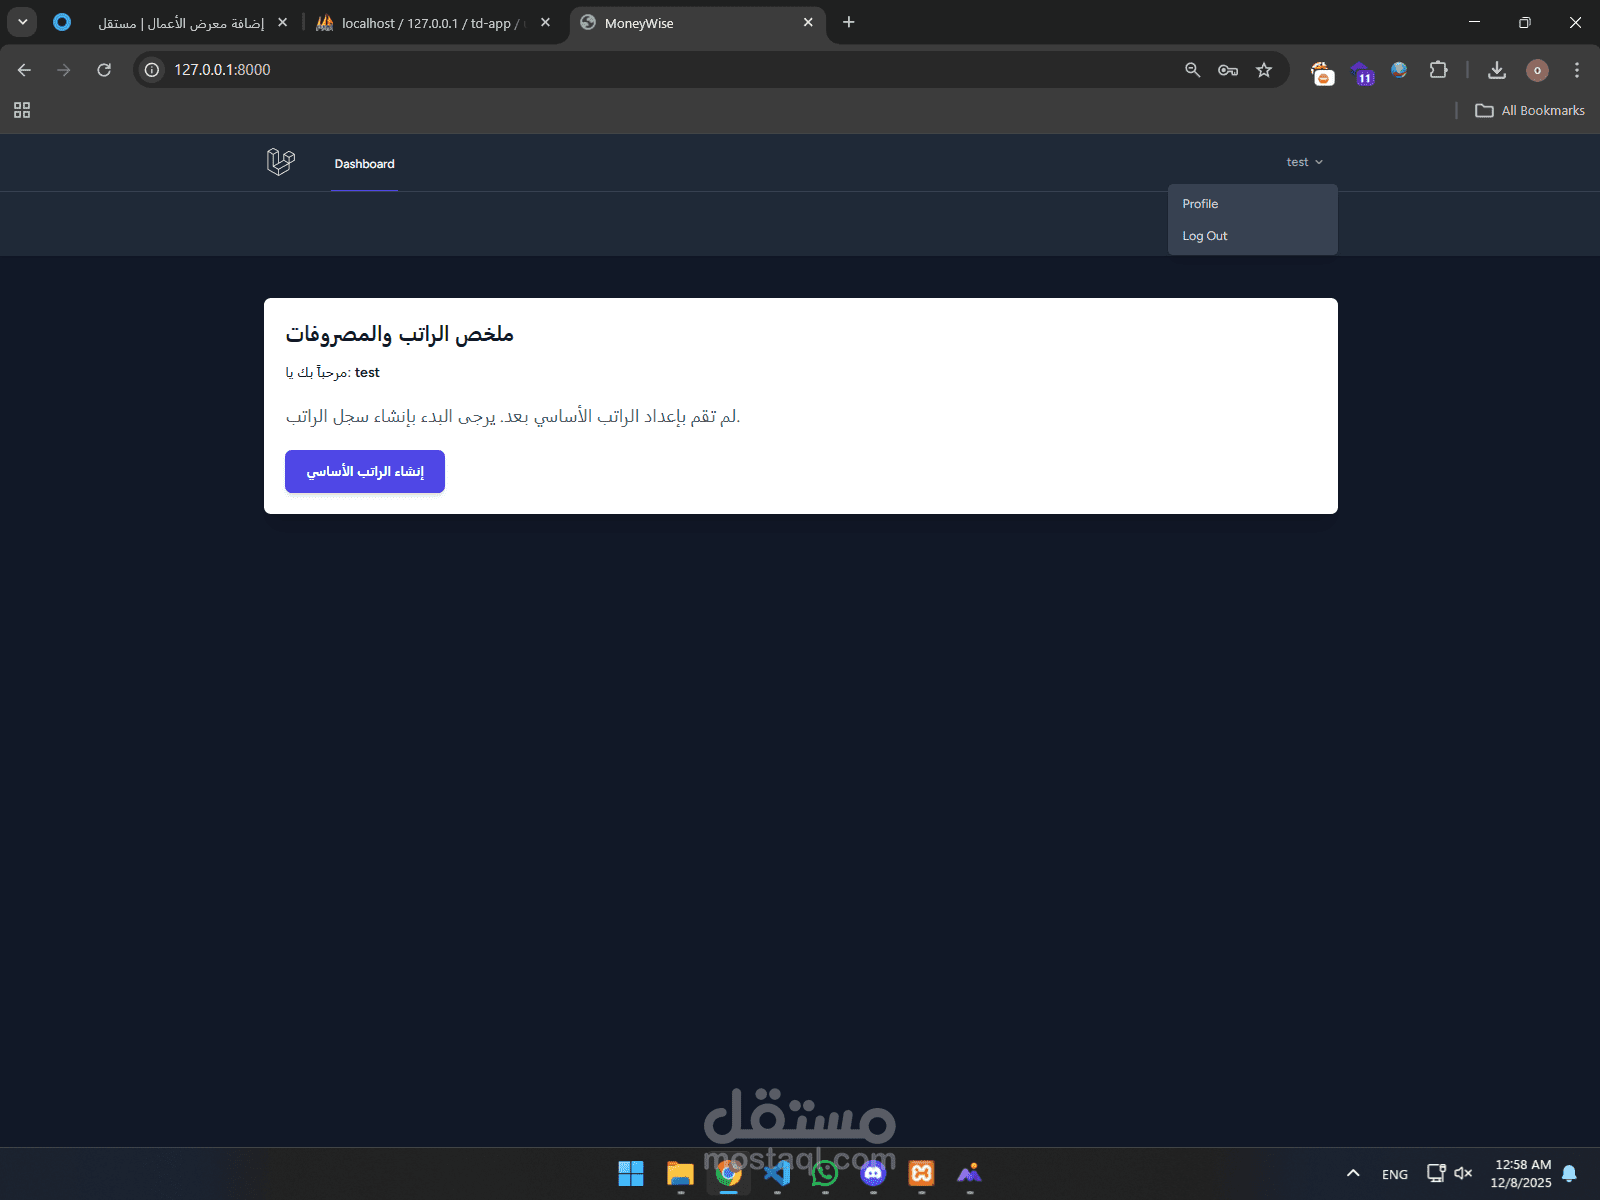Show hidden system tray icons
Viewport: 1600px width, 1200px height.
pyautogui.click(x=1353, y=1173)
